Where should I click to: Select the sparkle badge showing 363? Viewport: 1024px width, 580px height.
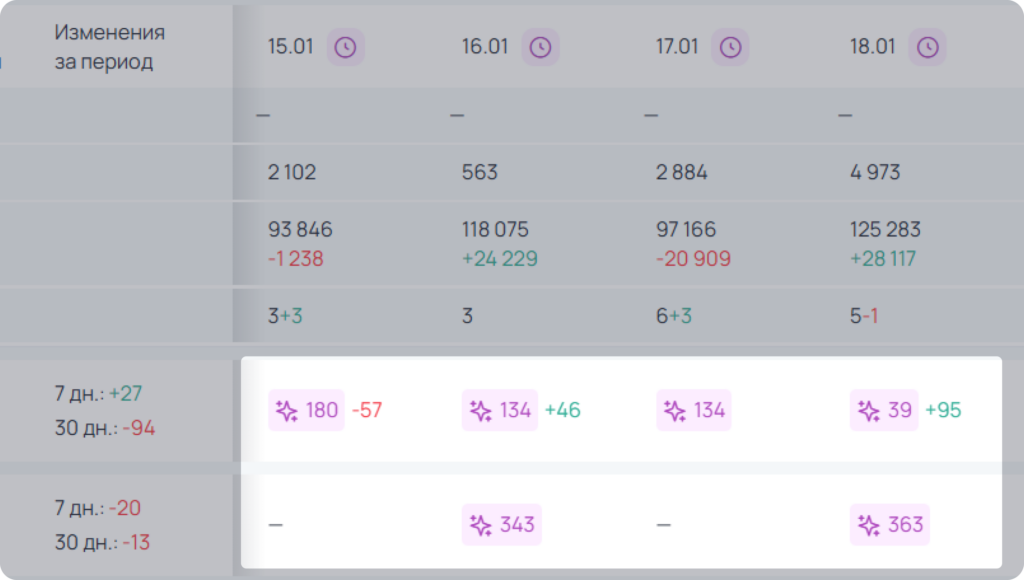click(889, 524)
